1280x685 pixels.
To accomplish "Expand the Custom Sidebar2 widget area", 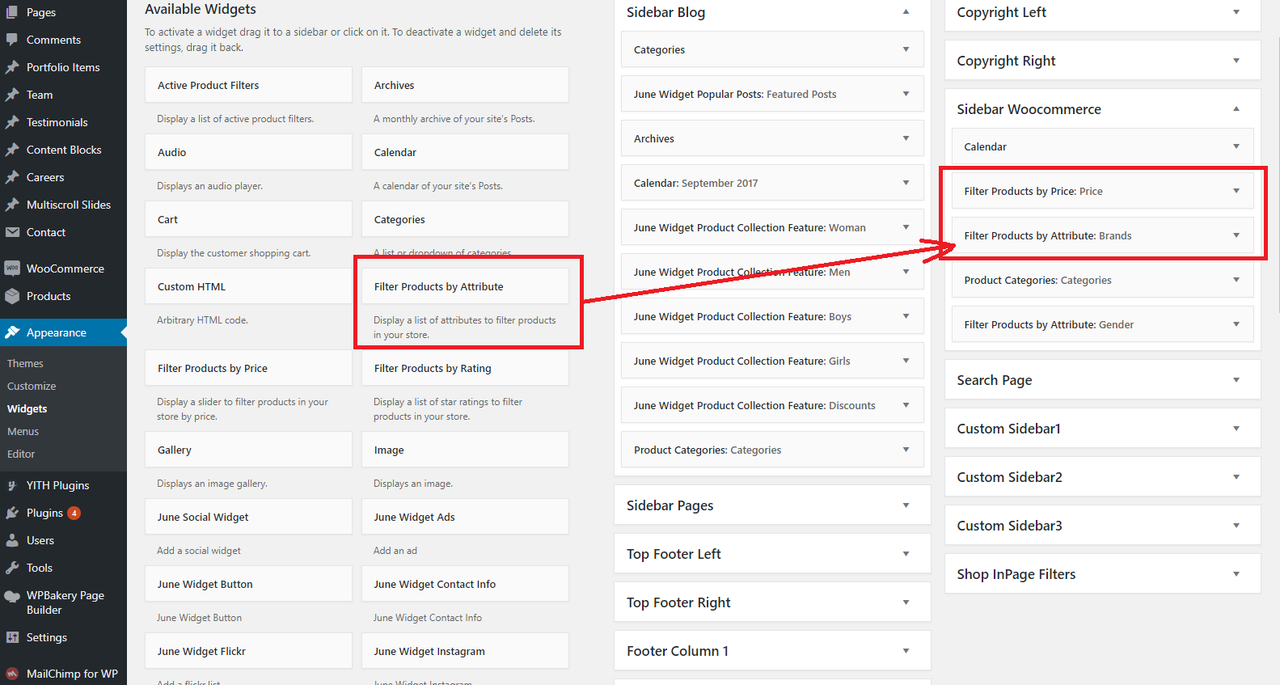I will (1236, 477).
